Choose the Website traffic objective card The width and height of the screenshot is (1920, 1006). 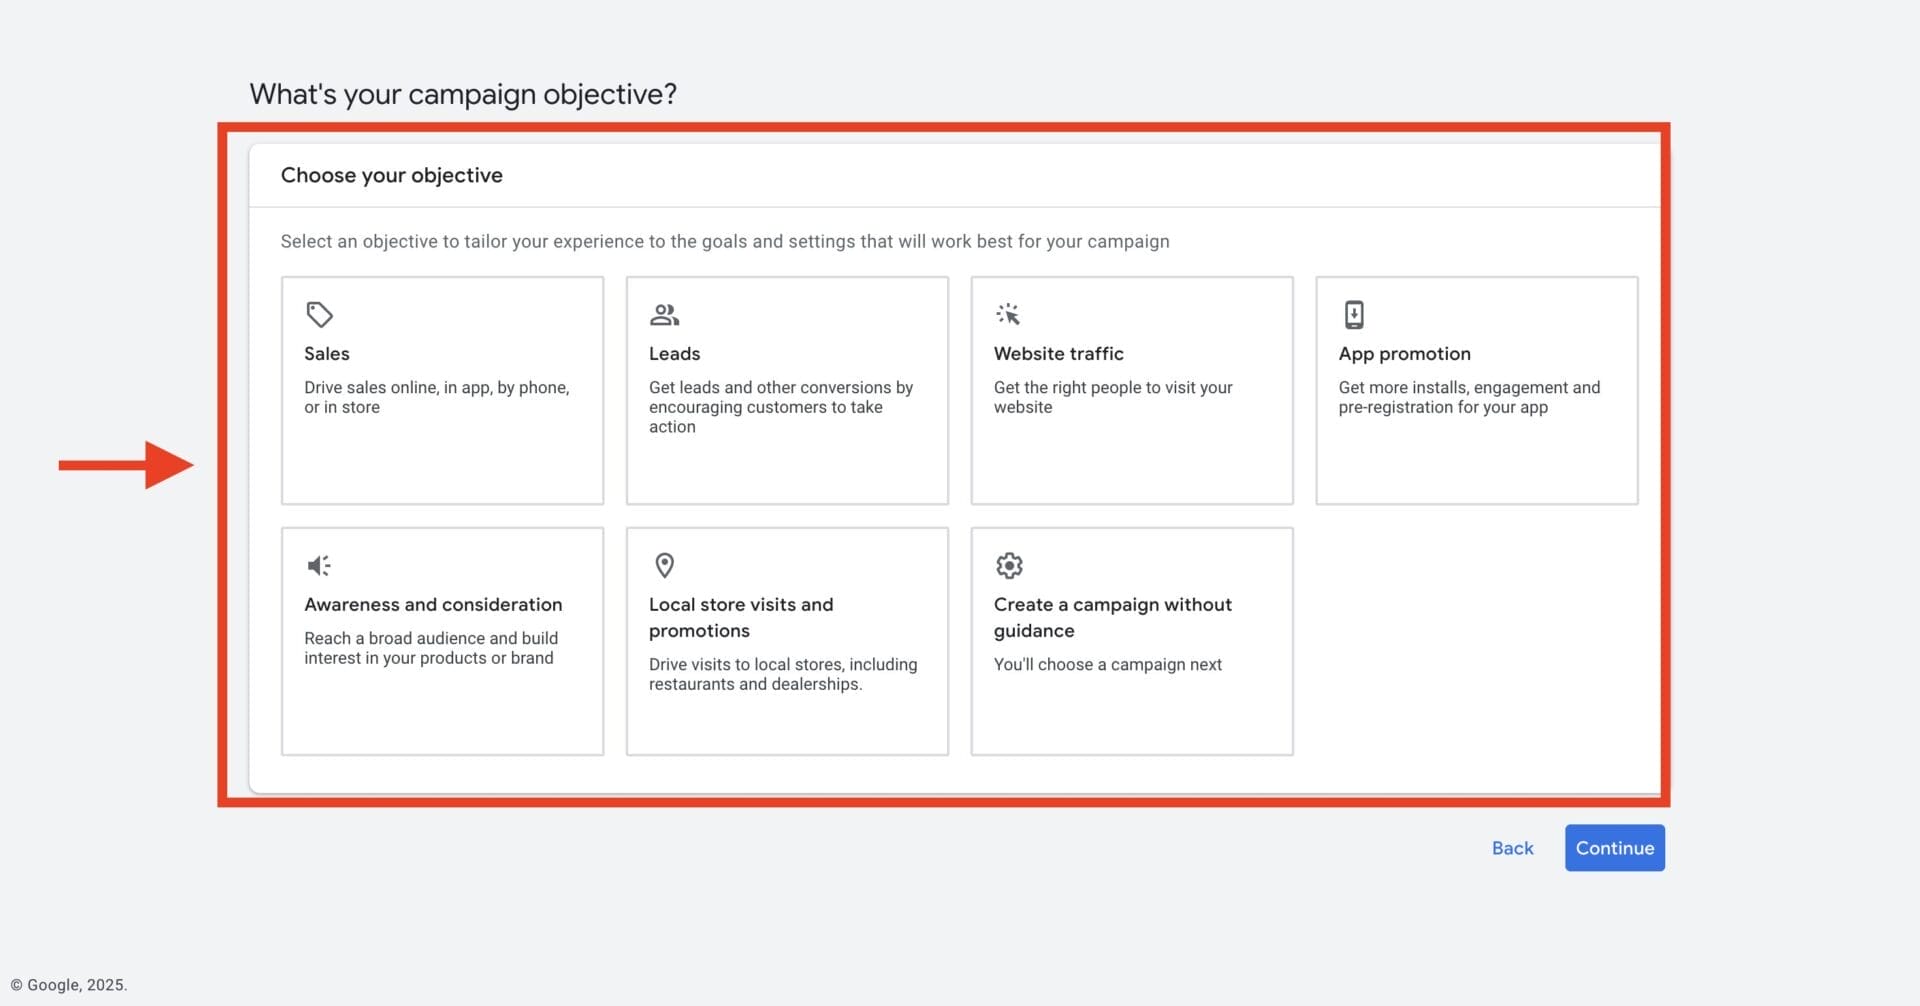(x=1132, y=390)
